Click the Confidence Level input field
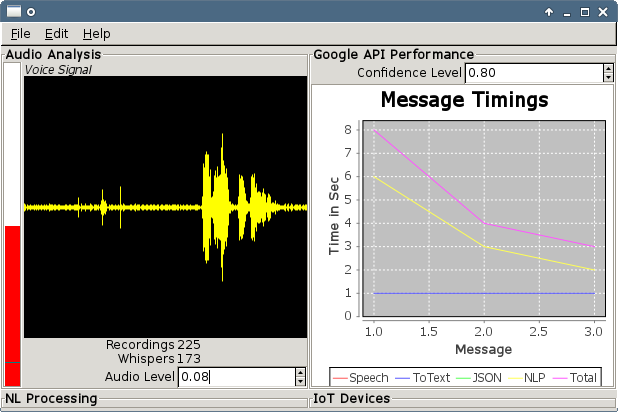The width and height of the screenshot is (618, 412). [x=534, y=73]
